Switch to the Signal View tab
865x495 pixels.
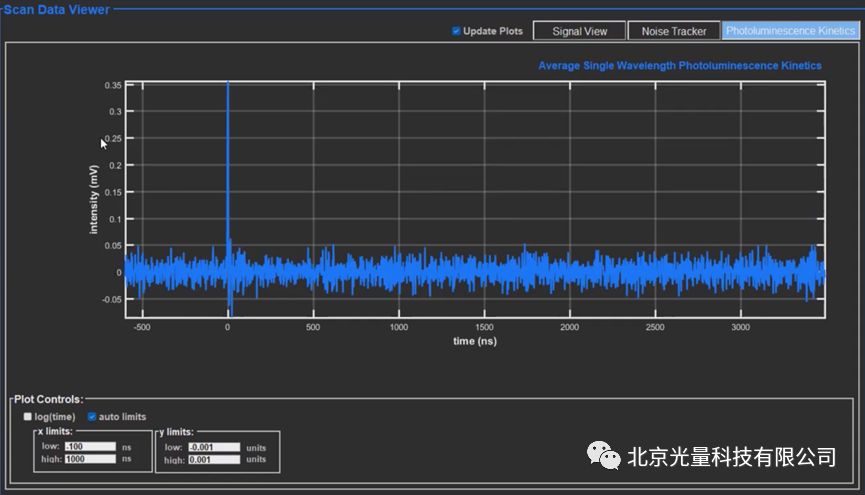pos(579,31)
